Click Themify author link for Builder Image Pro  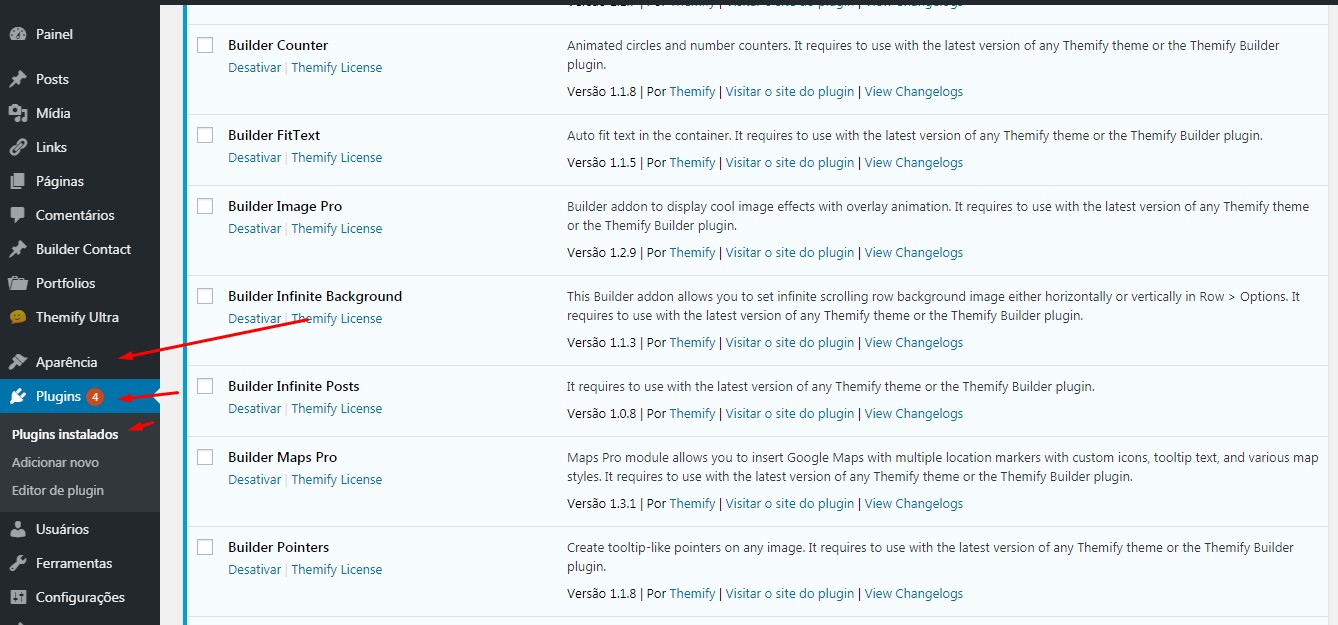click(x=692, y=253)
